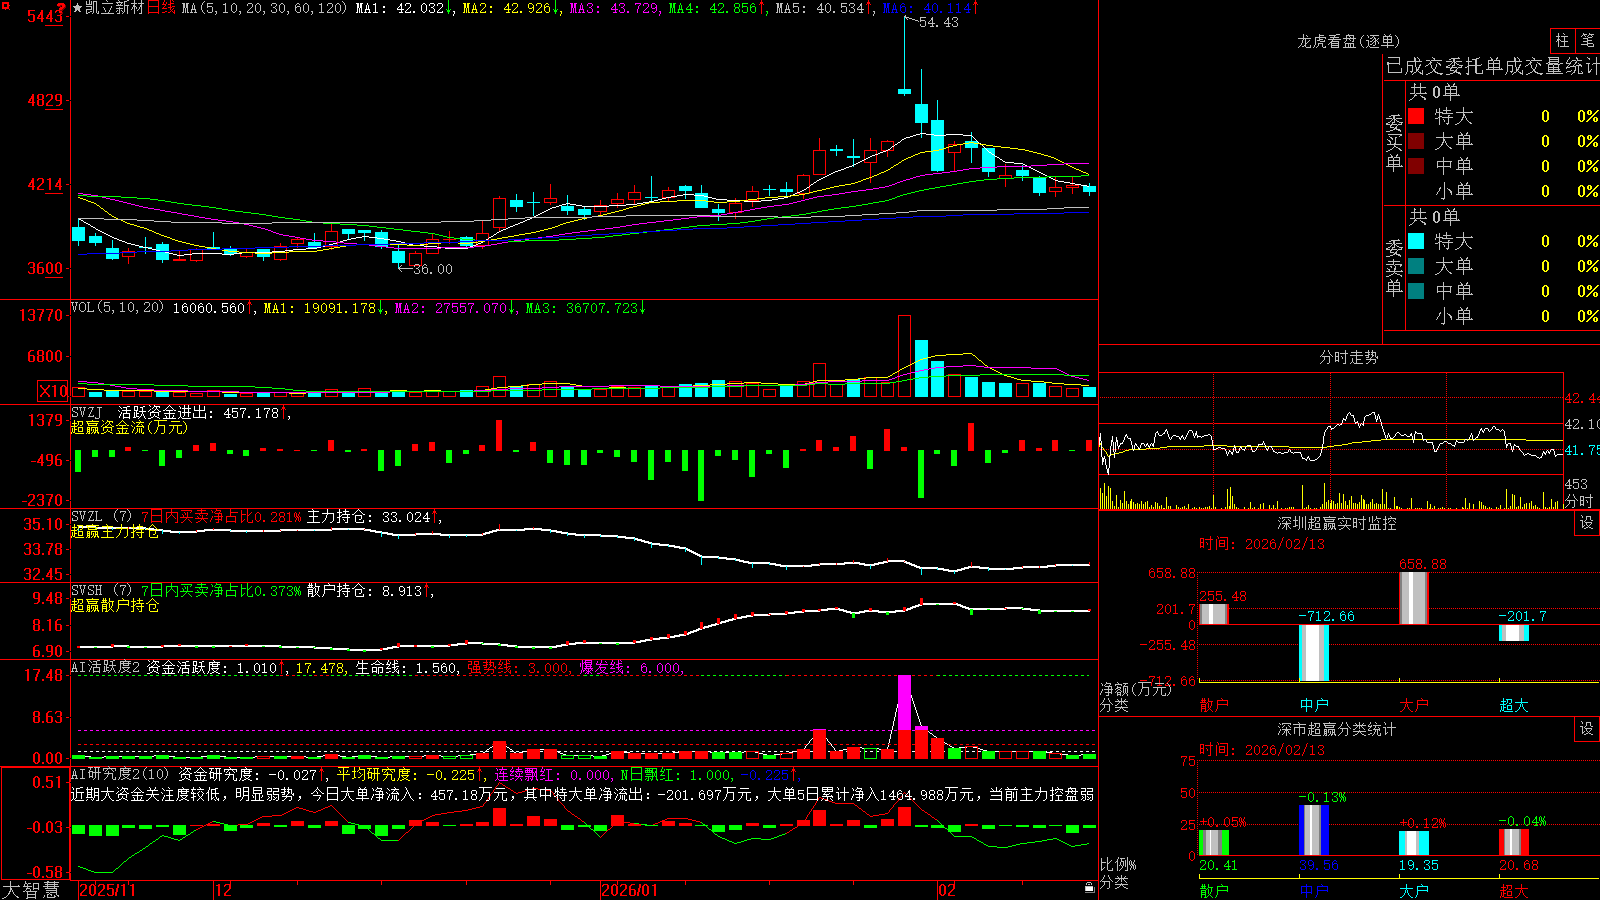Image resolution: width=1600 pixels, height=900 pixels.
Task: Click the X10 volume scale marker
Action: (x=53, y=391)
